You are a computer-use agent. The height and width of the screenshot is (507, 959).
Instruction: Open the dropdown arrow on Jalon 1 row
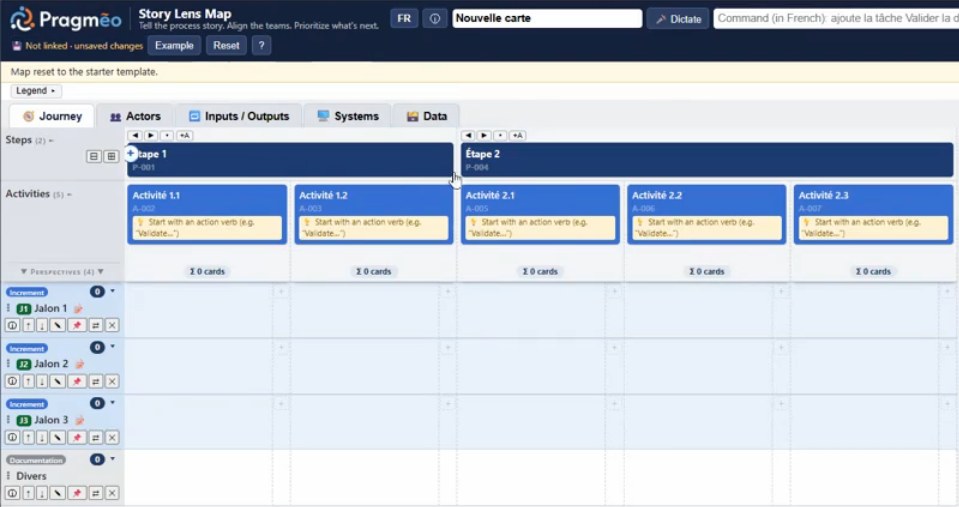[x=113, y=291]
